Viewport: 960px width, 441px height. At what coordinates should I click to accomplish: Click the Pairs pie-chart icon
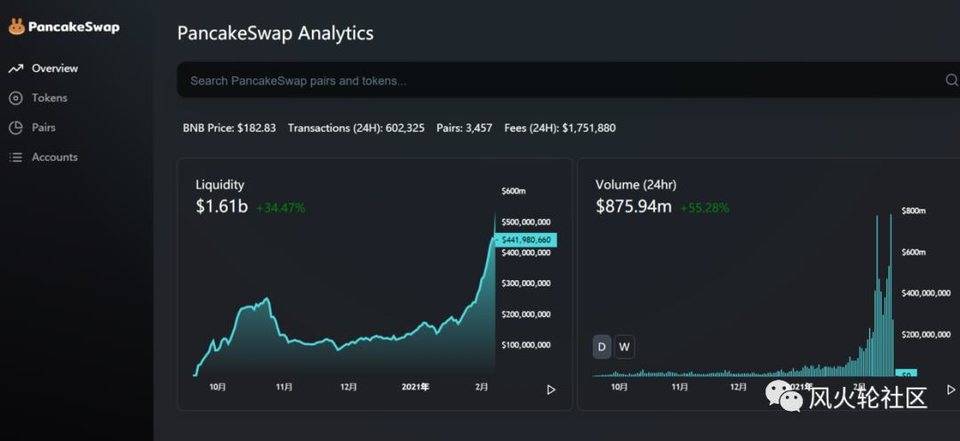16,127
